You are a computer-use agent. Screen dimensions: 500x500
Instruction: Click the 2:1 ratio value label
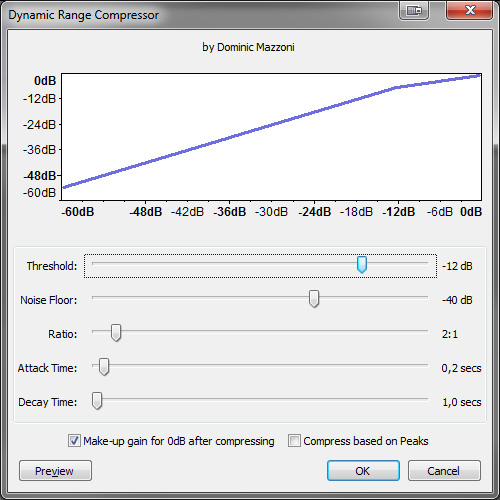450,334
